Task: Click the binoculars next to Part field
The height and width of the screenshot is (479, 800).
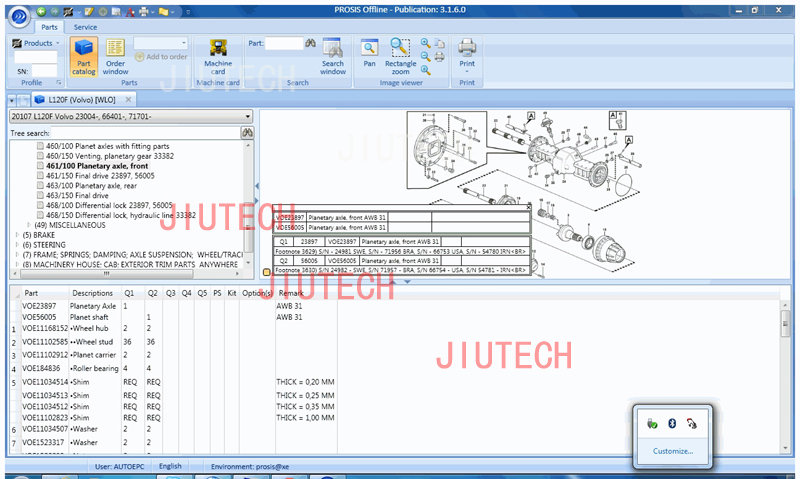Action: pyautogui.click(x=310, y=43)
